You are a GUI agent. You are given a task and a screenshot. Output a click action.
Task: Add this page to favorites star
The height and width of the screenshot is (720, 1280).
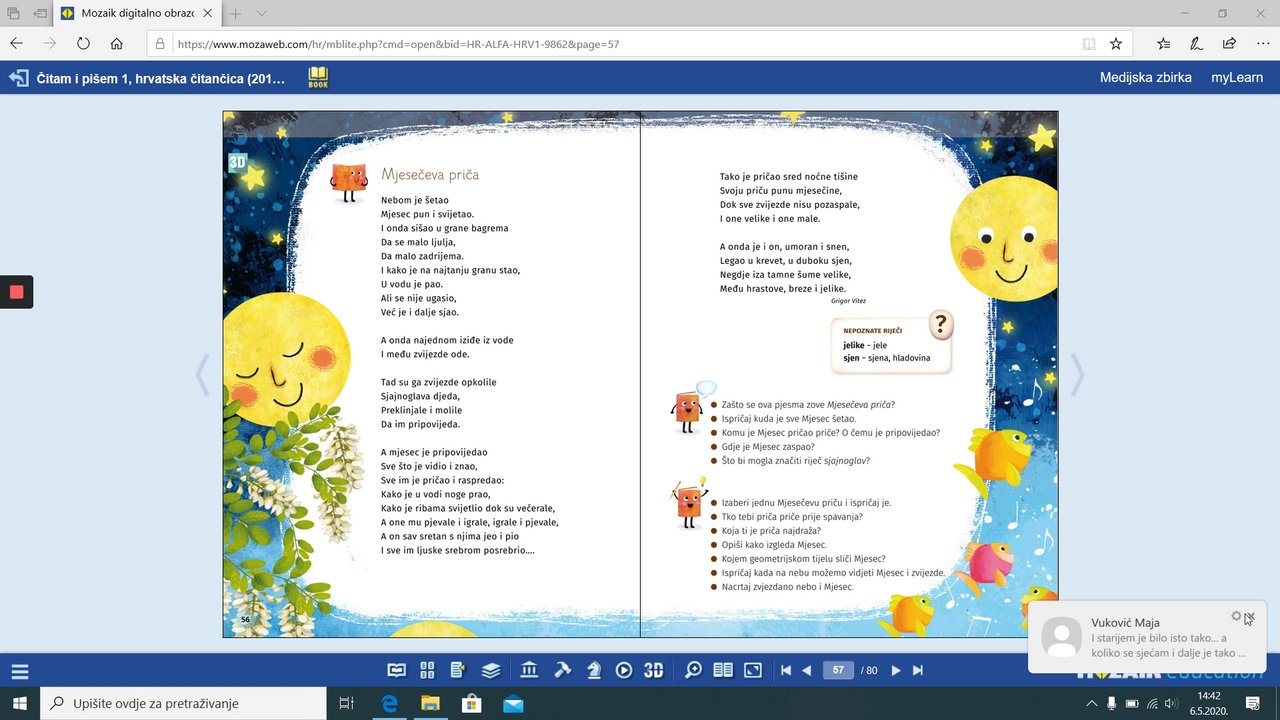point(1115,44)
